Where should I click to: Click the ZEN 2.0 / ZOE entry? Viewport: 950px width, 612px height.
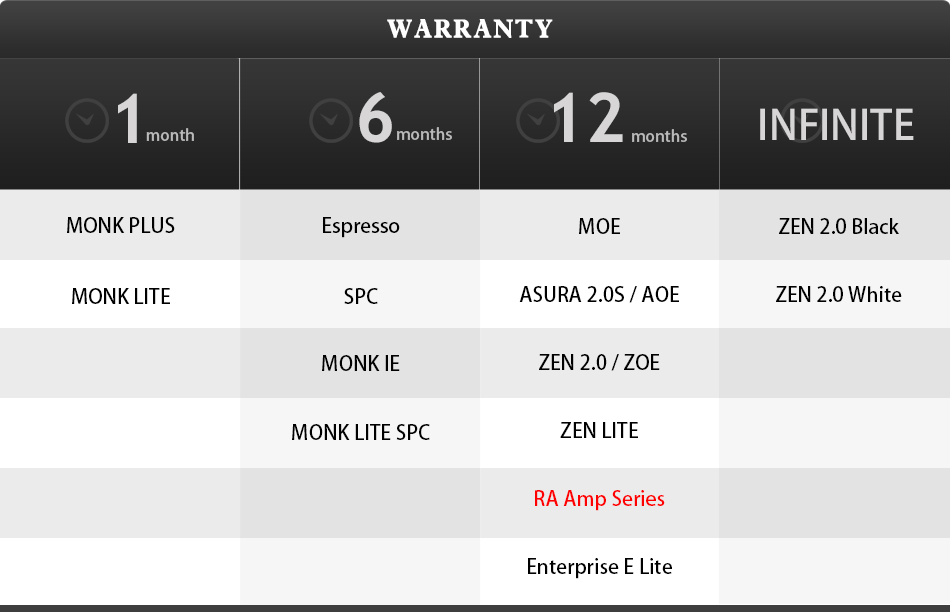[599, 362]
